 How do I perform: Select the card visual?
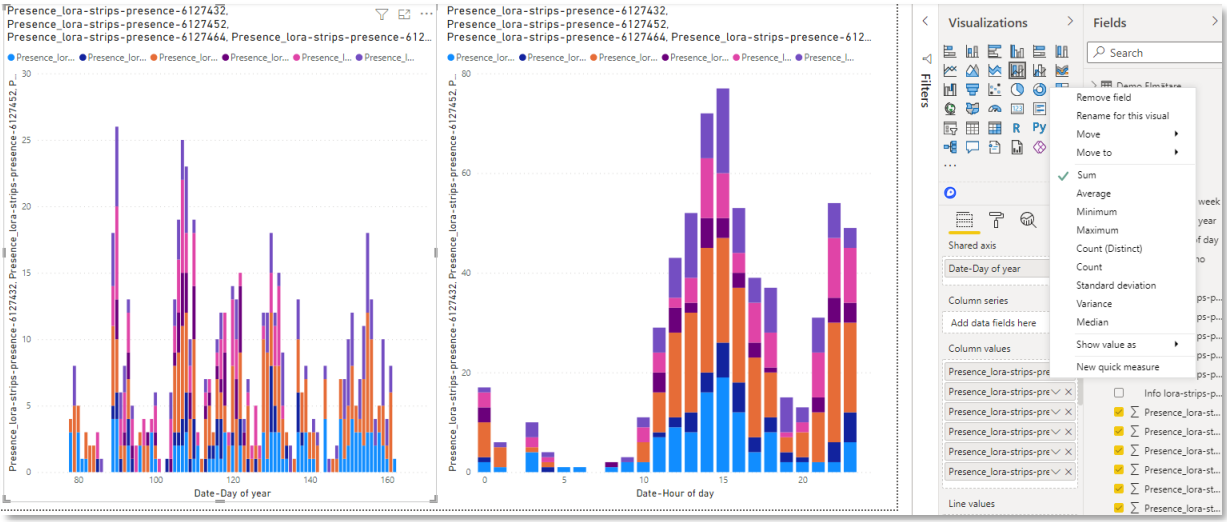1017,108
